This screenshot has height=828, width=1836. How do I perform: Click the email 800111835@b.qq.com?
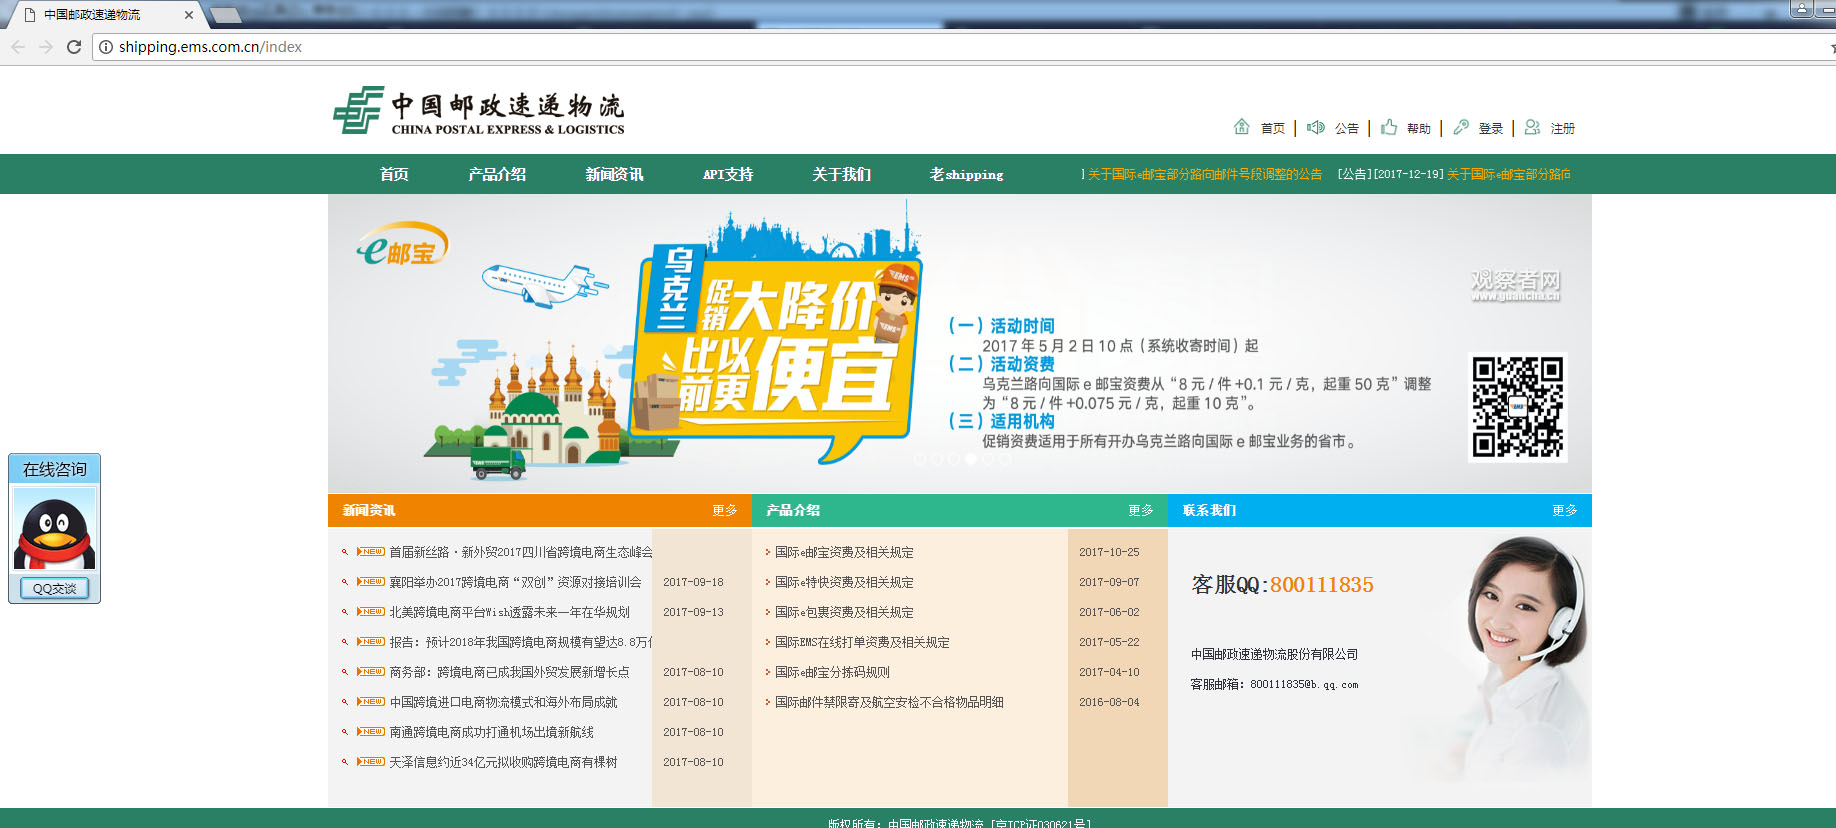[x=1304, y=685]
